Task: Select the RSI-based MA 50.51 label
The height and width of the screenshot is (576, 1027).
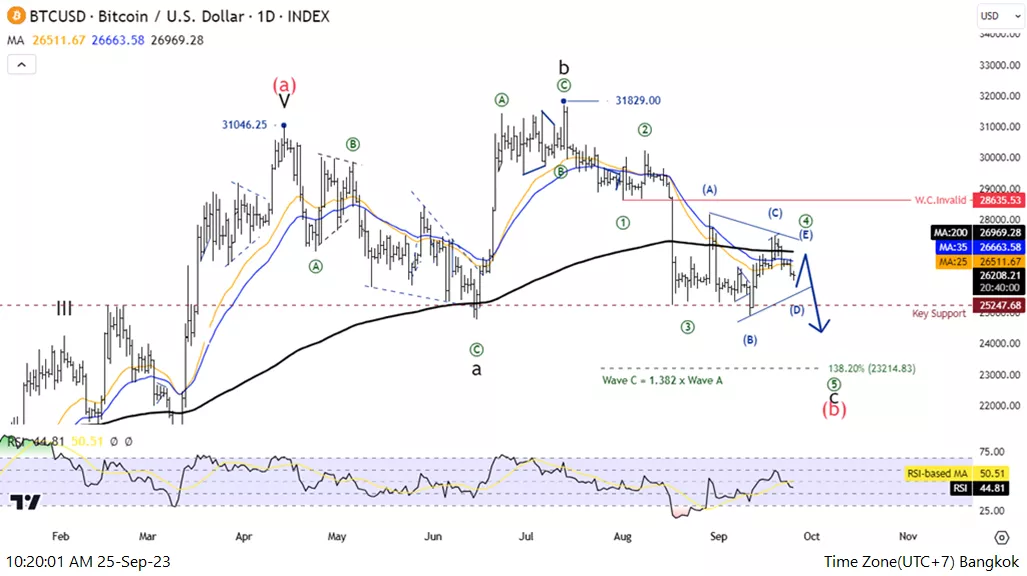Action: pos(957,473)
